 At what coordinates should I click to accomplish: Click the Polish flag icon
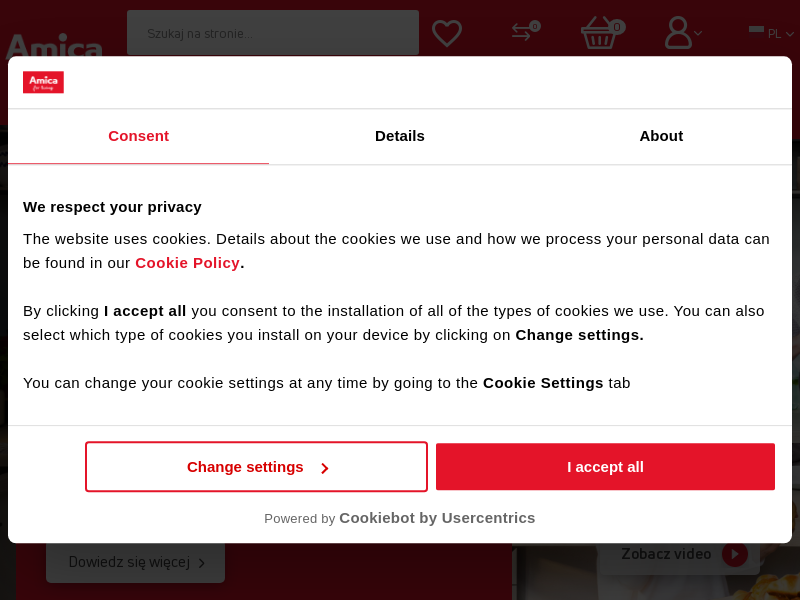tap(756, 30)
